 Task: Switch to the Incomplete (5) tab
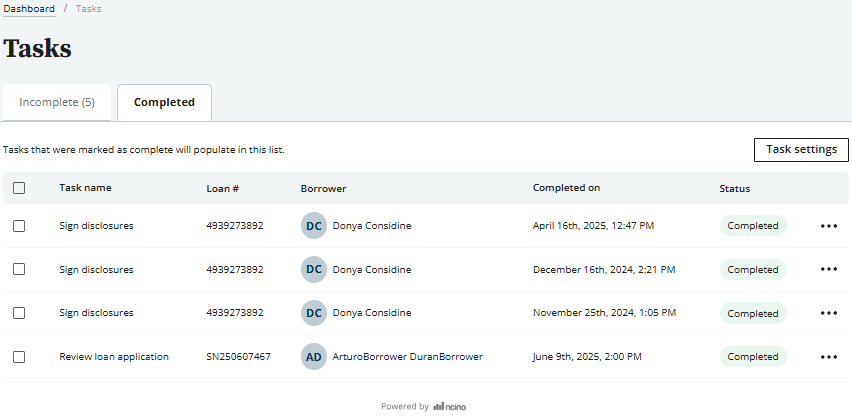[57, 102]
